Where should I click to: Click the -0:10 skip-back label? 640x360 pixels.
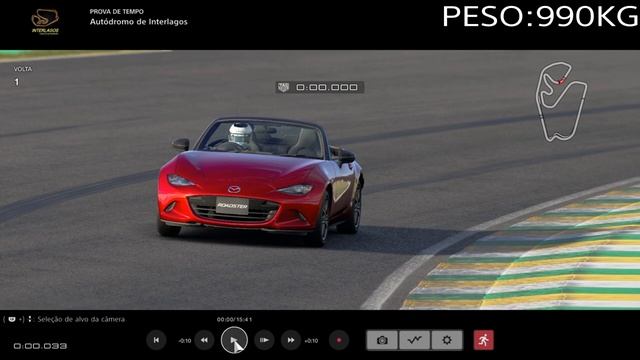(184, 340)
